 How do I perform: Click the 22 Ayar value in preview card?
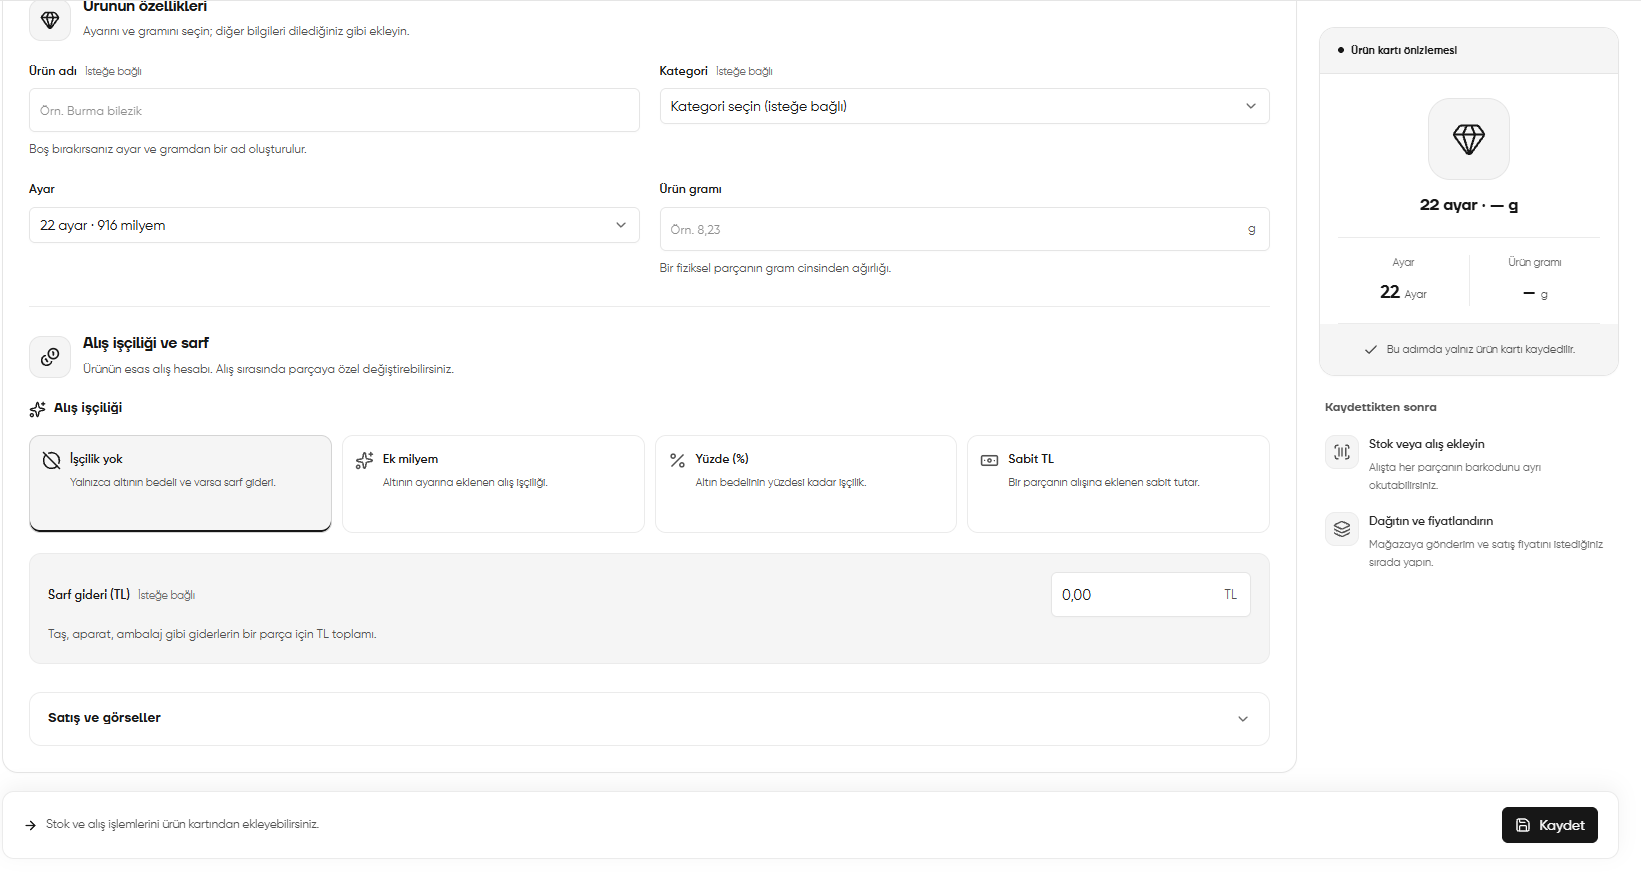pyautogui.click(x=1403, y=292)
